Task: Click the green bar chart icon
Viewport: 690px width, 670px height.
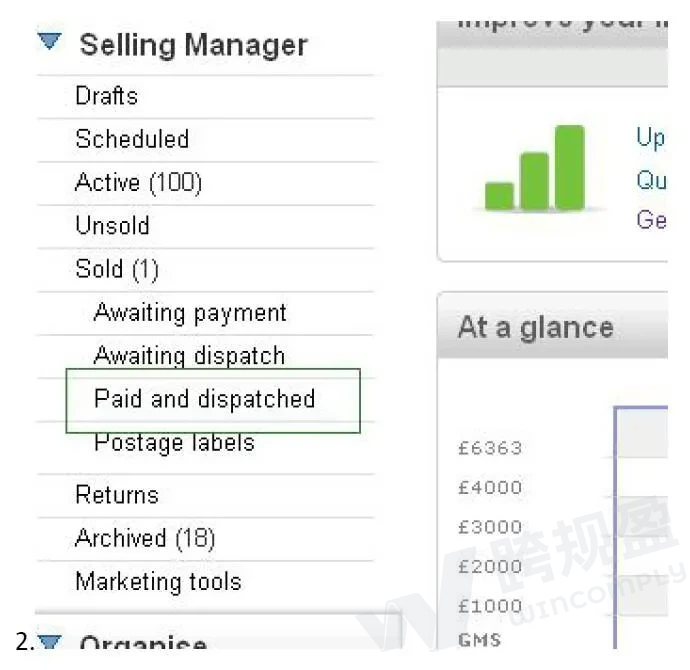Action: (x=534, y=169)
